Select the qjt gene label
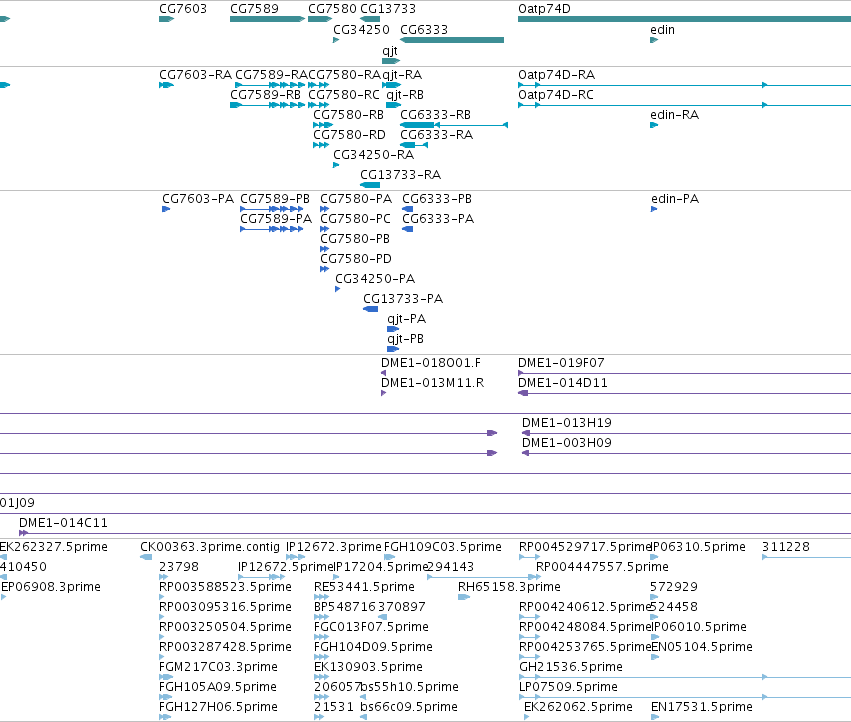Image resolution: width=851 pixels, height=722 pixels. pyautogui.click(x=390, y=51)
